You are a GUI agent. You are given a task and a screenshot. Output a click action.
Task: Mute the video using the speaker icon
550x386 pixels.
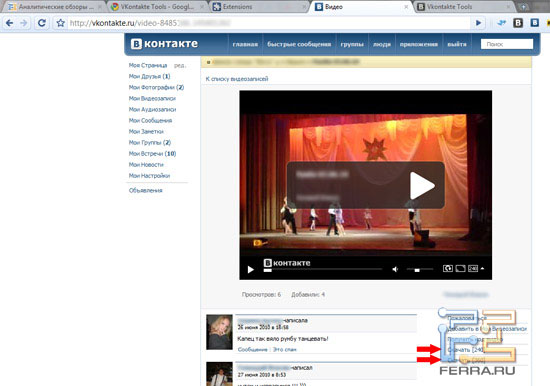pos(395,269)
